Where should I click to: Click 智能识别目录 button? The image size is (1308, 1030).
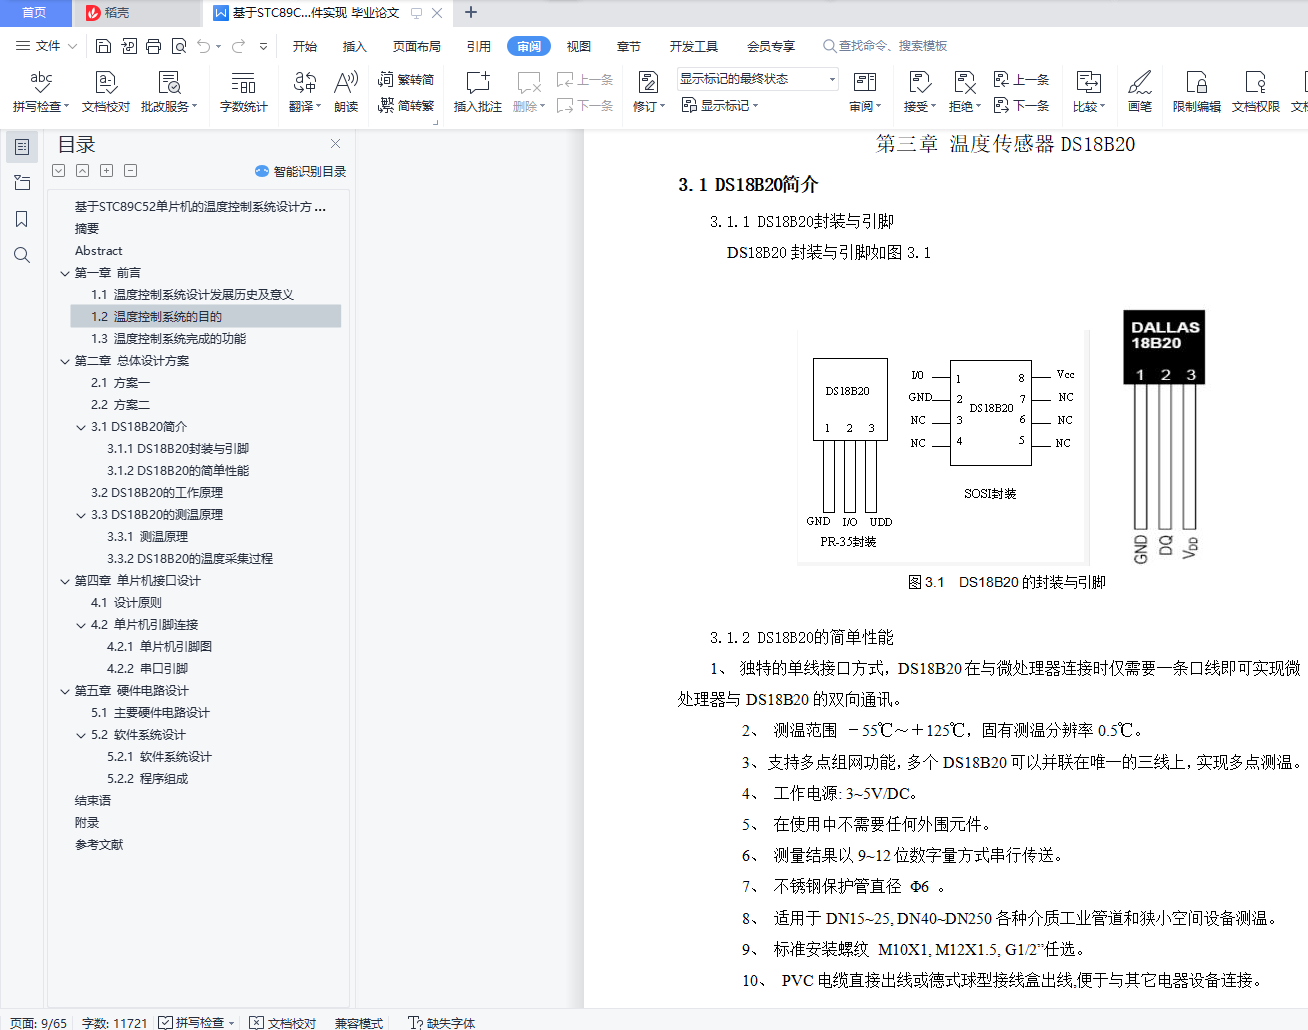click(301, 171)
